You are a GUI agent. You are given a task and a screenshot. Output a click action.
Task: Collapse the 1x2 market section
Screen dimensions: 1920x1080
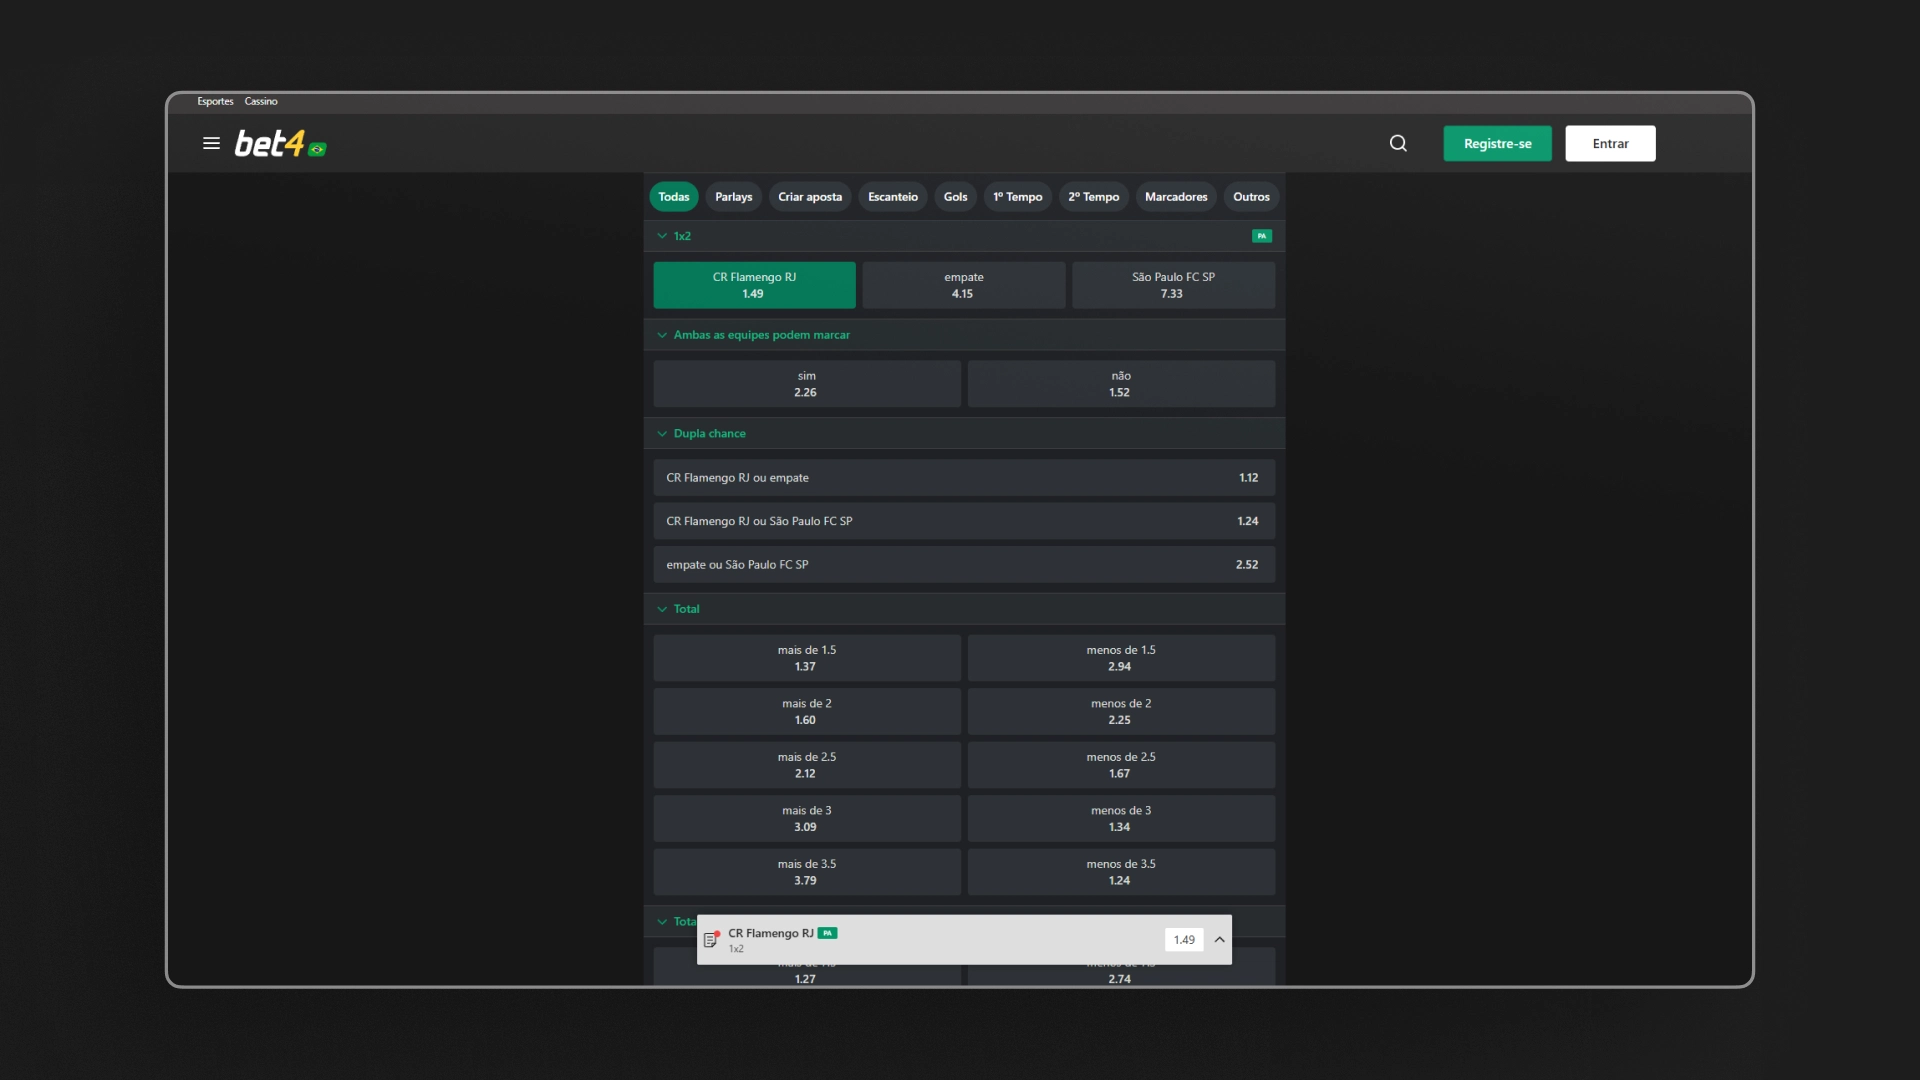(662, 236)
